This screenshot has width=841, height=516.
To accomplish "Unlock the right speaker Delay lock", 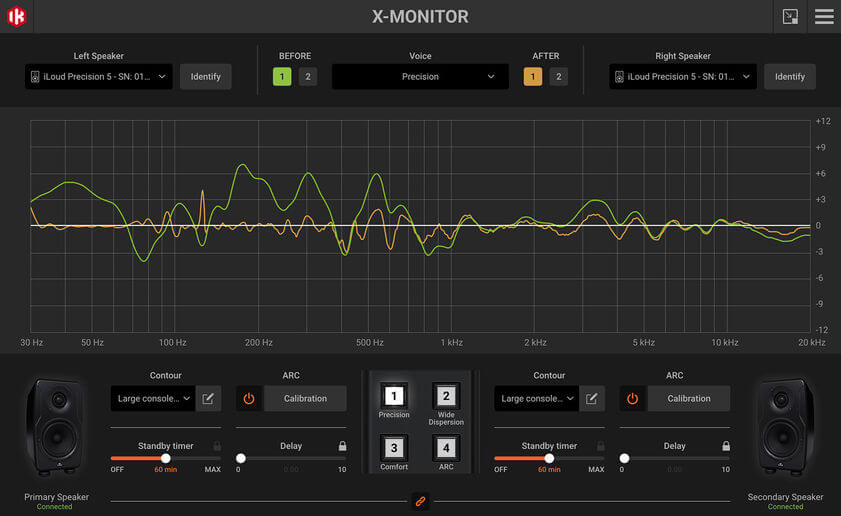I will coord(726,446).
